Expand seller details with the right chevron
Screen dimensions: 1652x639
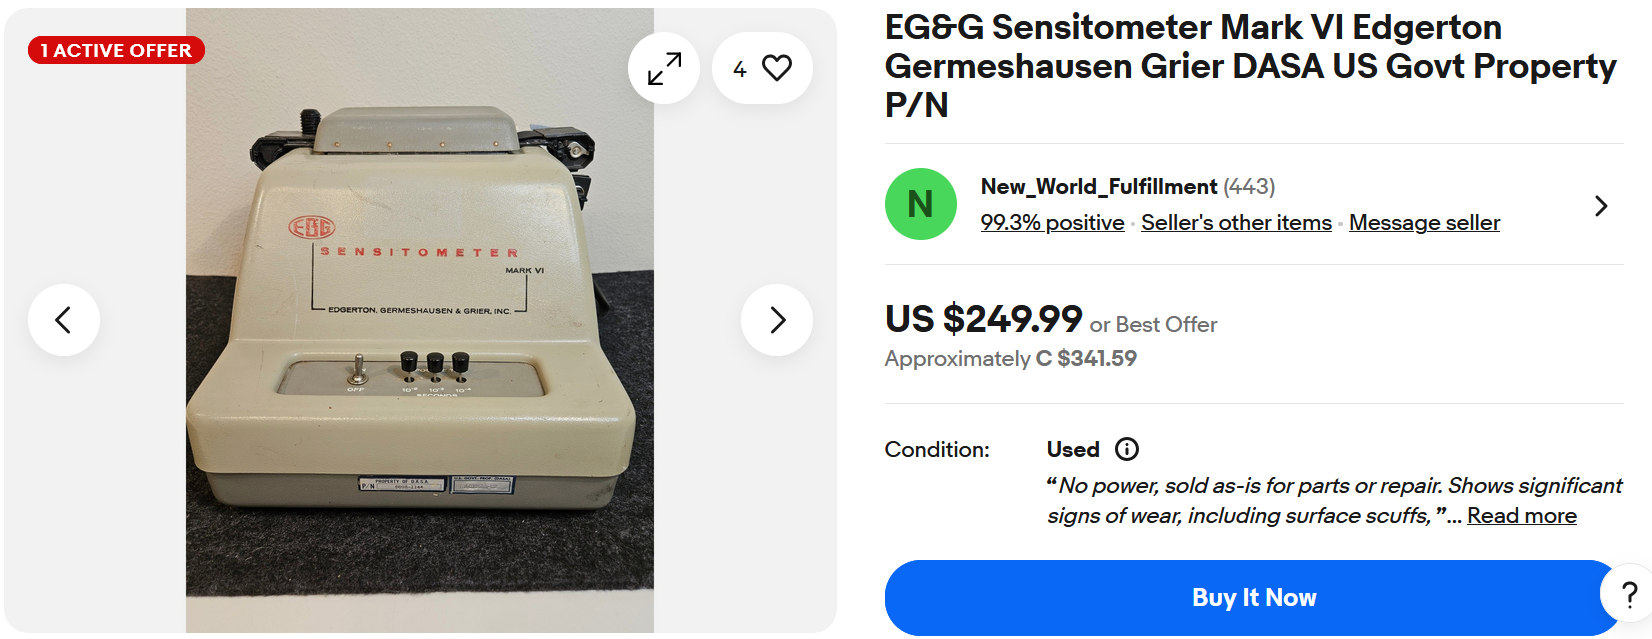pos(1601,206)
